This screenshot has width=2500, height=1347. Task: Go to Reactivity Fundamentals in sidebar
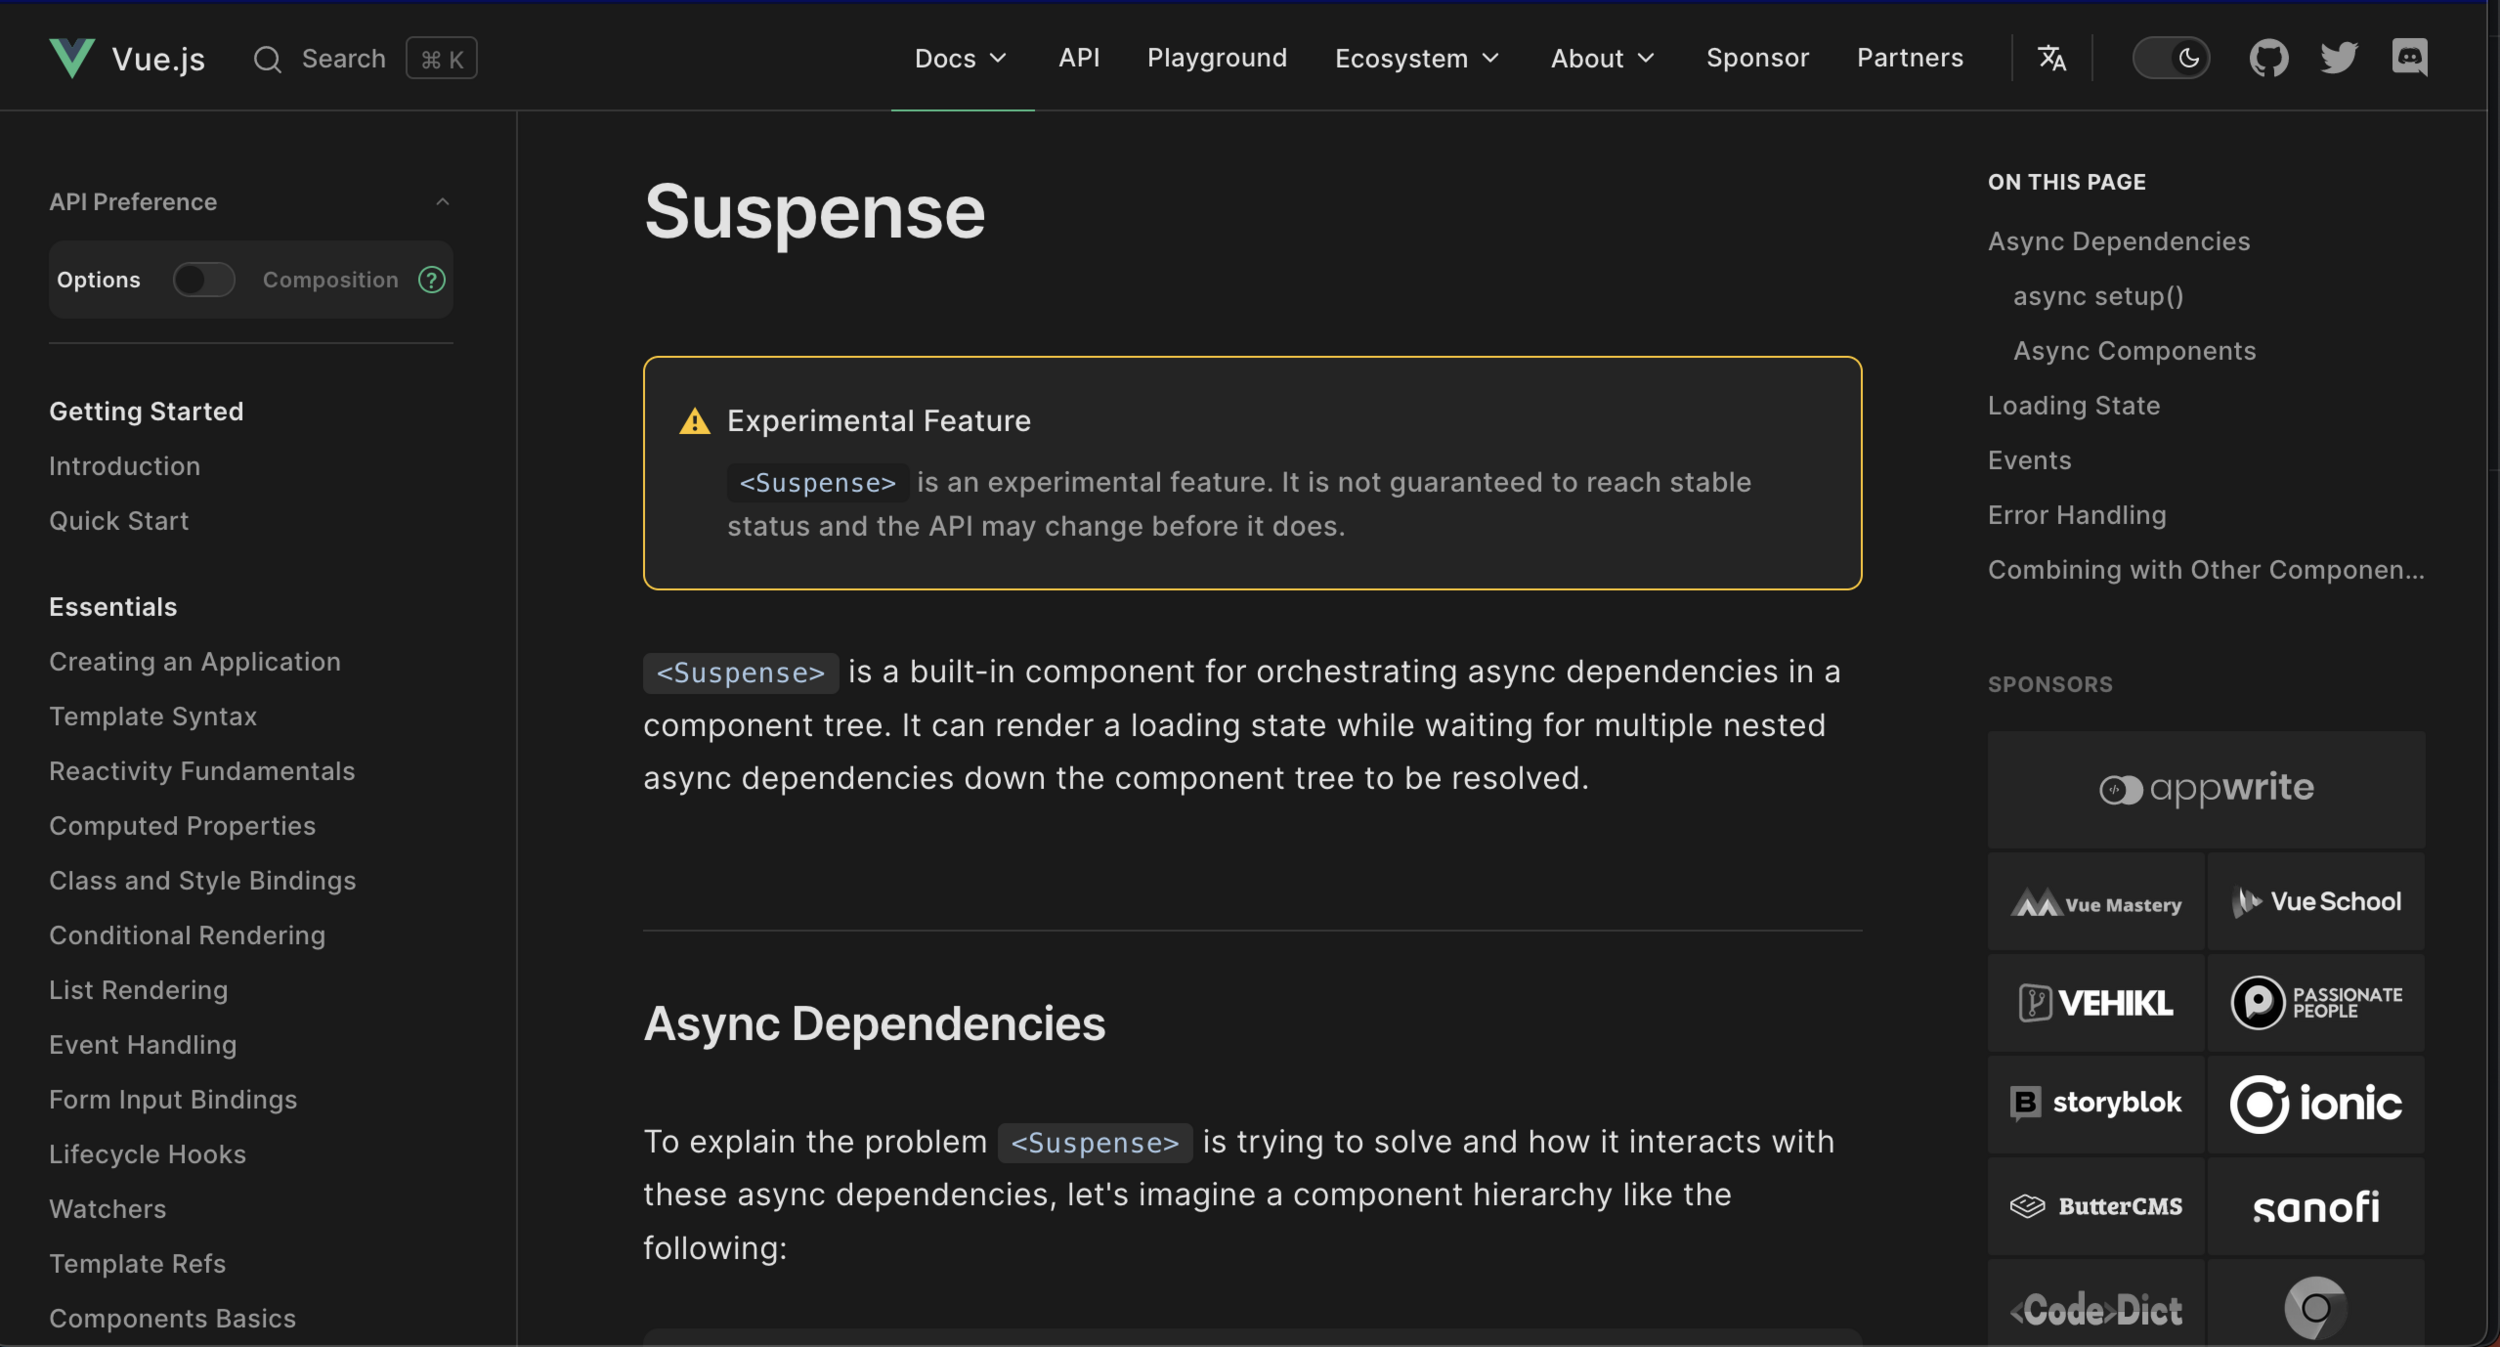[x=202, y=771]
